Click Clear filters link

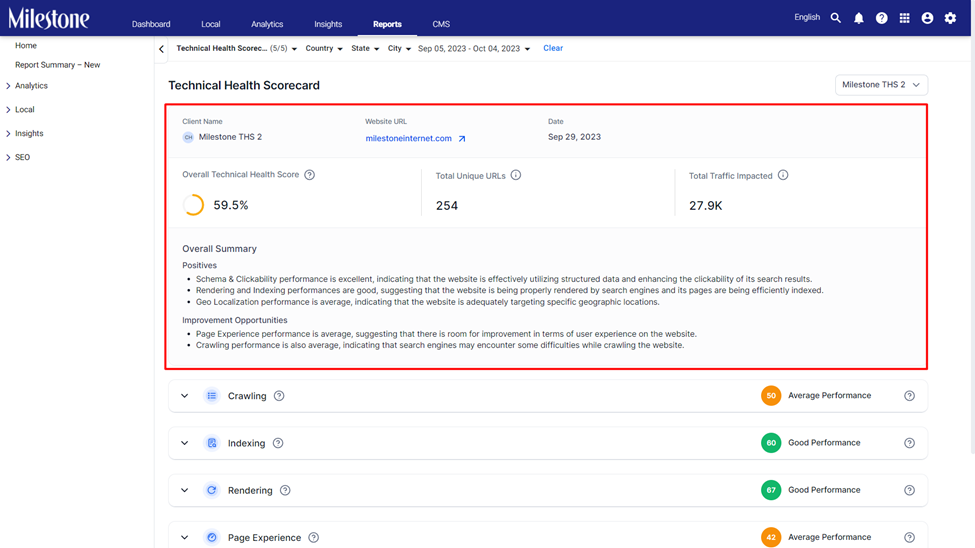553,48
